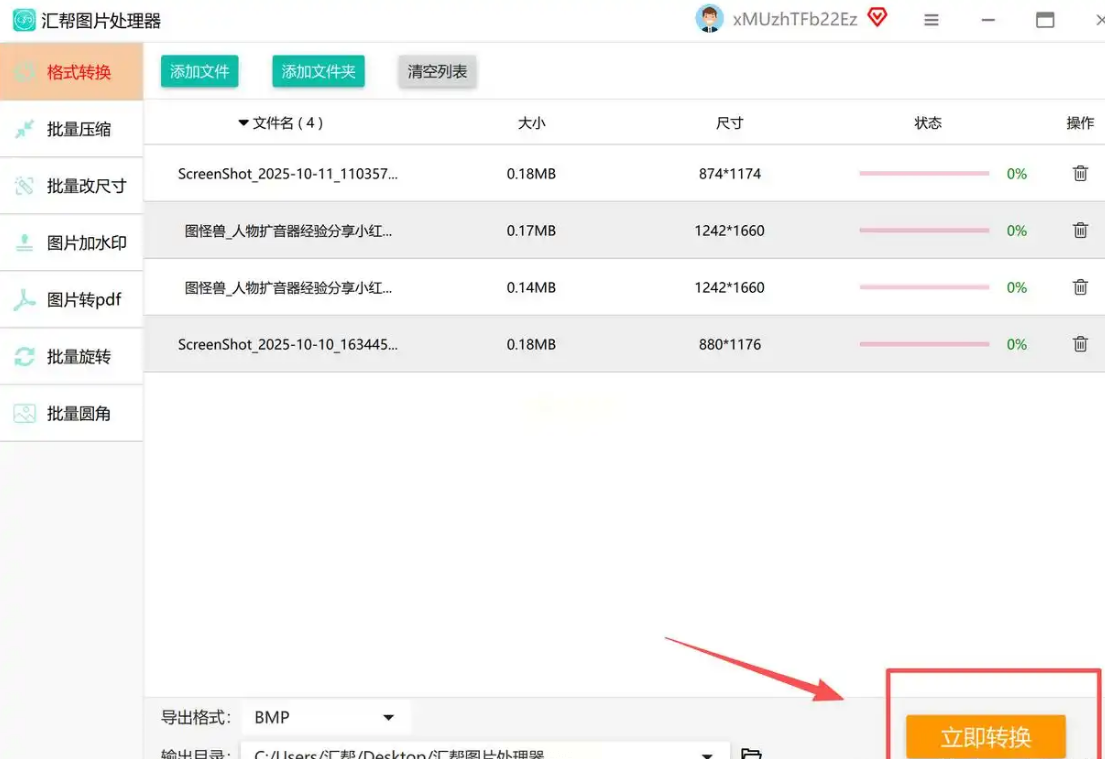
Task: Click the 批量旋转 rotate arrows icon
Action: point(25,357)
